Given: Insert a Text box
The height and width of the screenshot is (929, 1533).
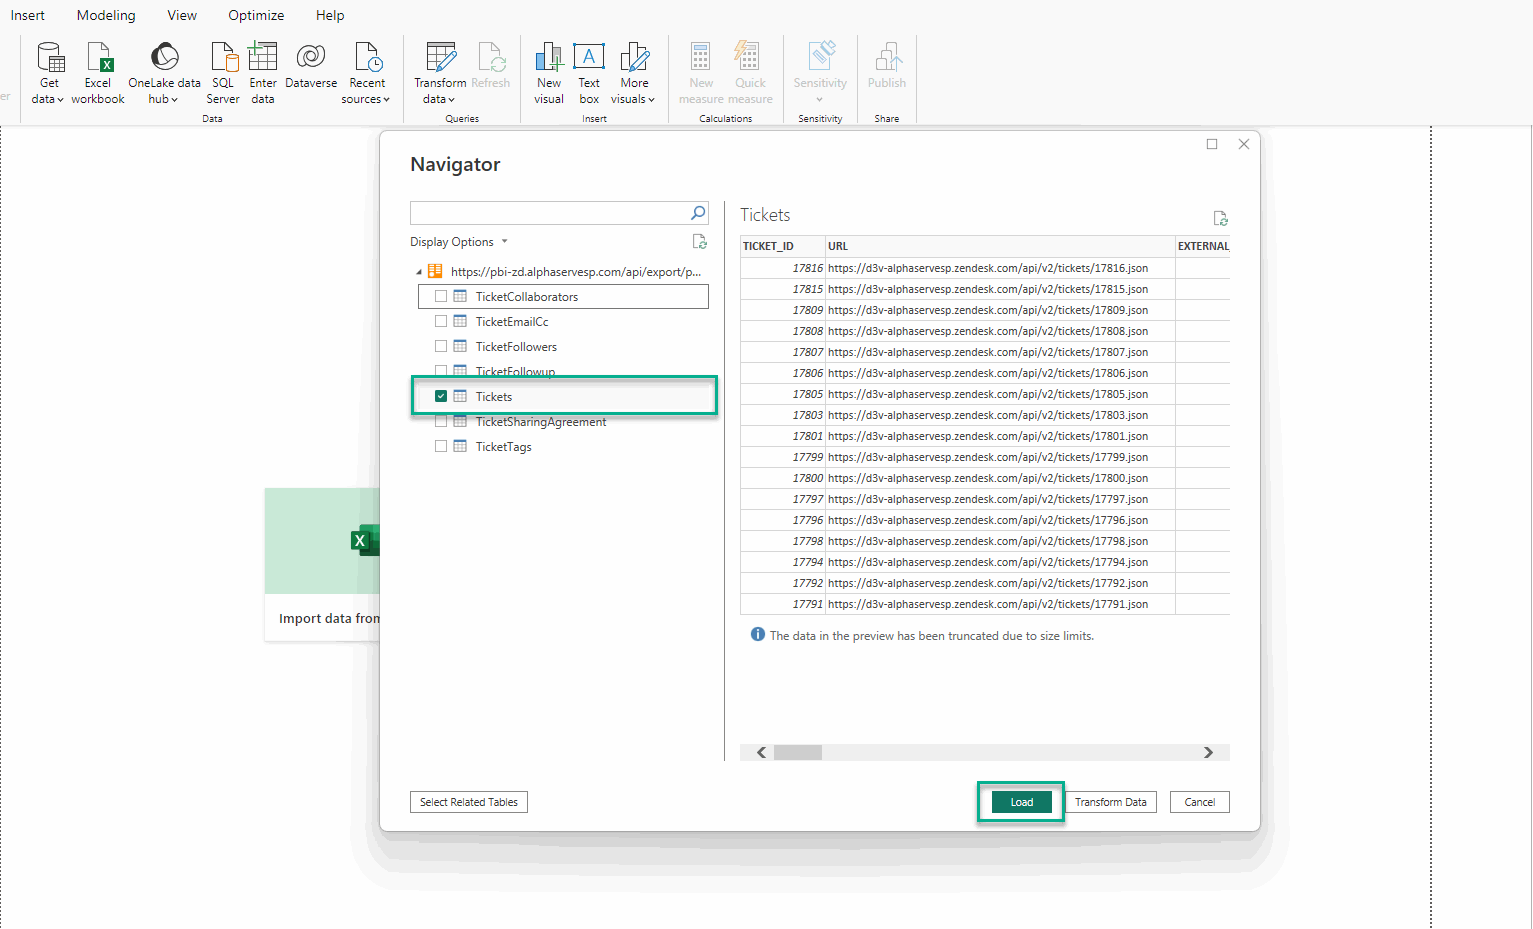Looking at the screenshot, I should (589, 70).
